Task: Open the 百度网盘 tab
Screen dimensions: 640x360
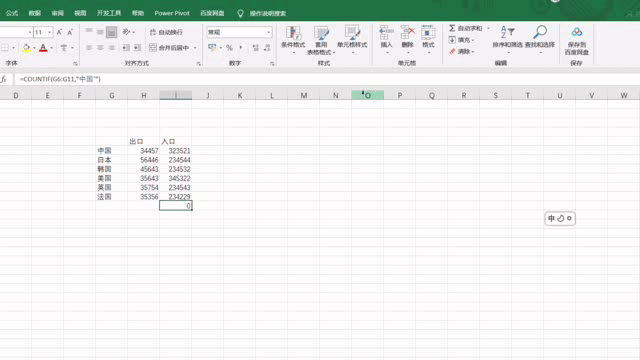Action: [212, 13]
